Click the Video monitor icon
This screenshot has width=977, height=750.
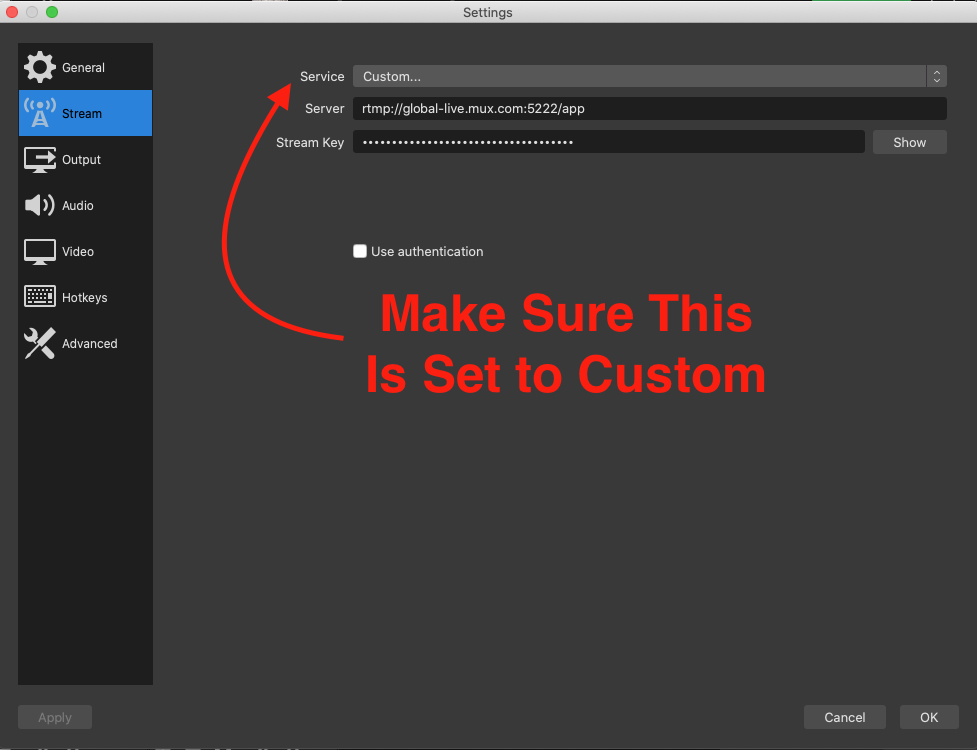pos(40,252)
